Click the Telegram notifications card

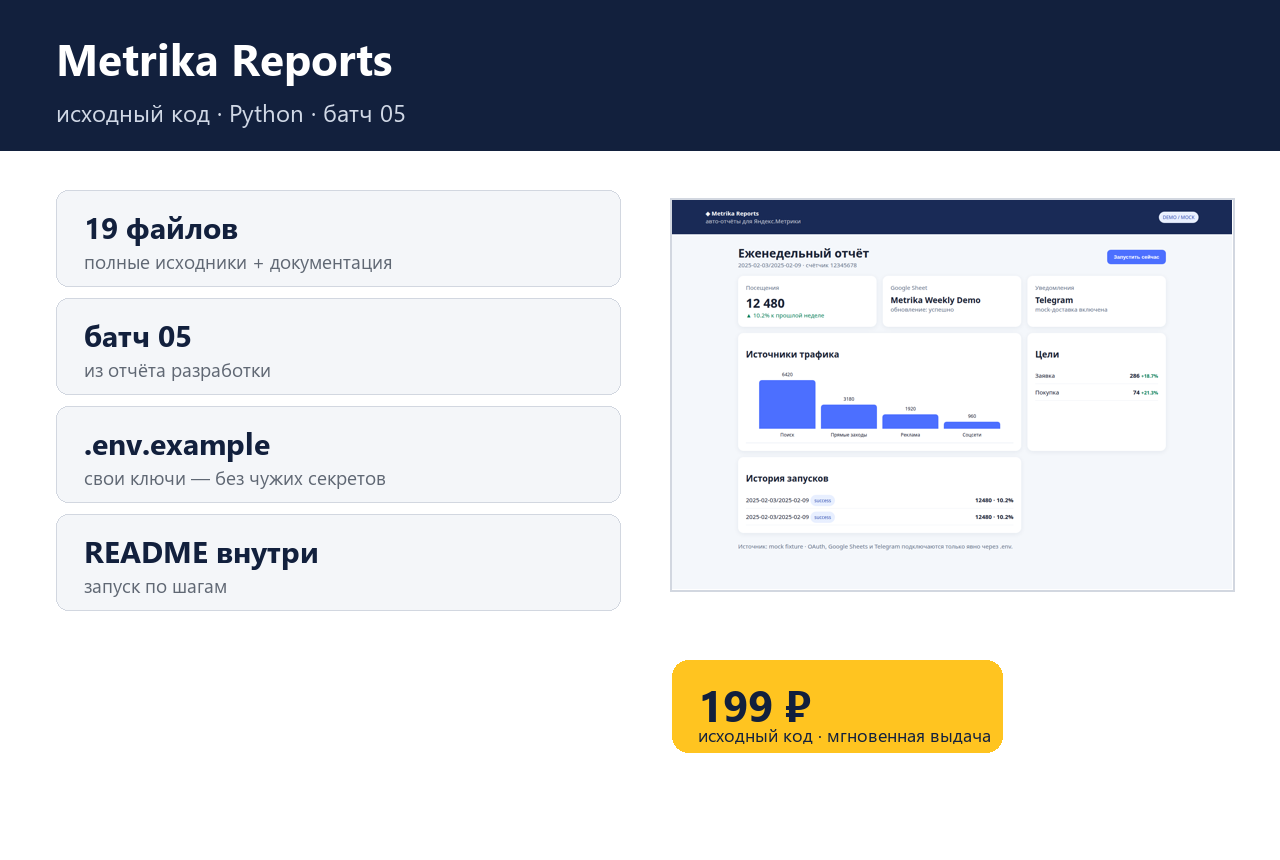(x=1096, y=301)
